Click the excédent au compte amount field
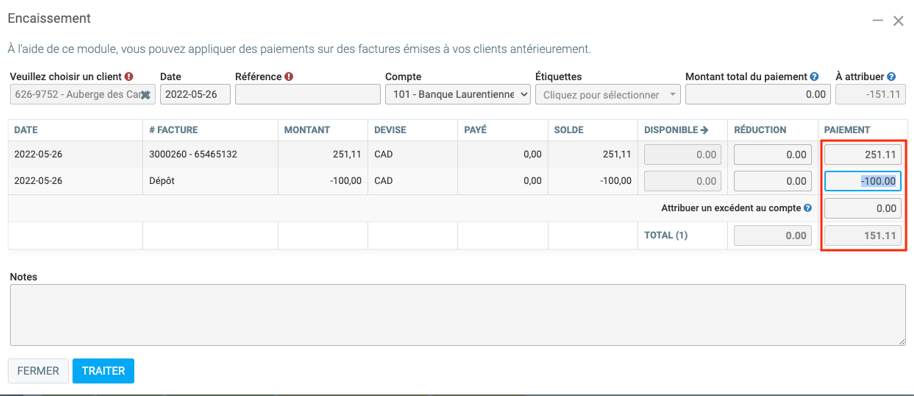 tap(863, 208)
